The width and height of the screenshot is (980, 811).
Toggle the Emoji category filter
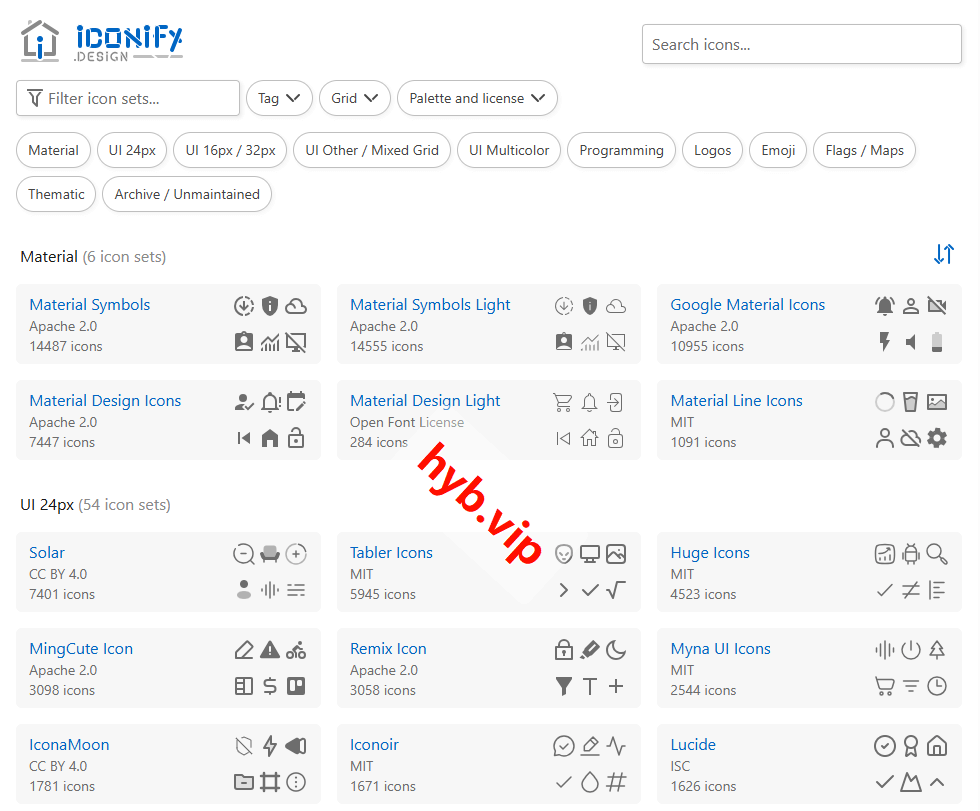pos(777,149)
